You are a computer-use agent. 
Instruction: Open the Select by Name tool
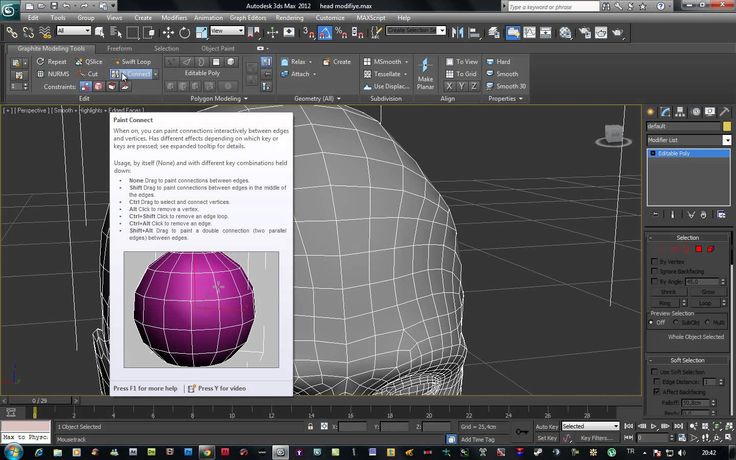click(115, 32)
